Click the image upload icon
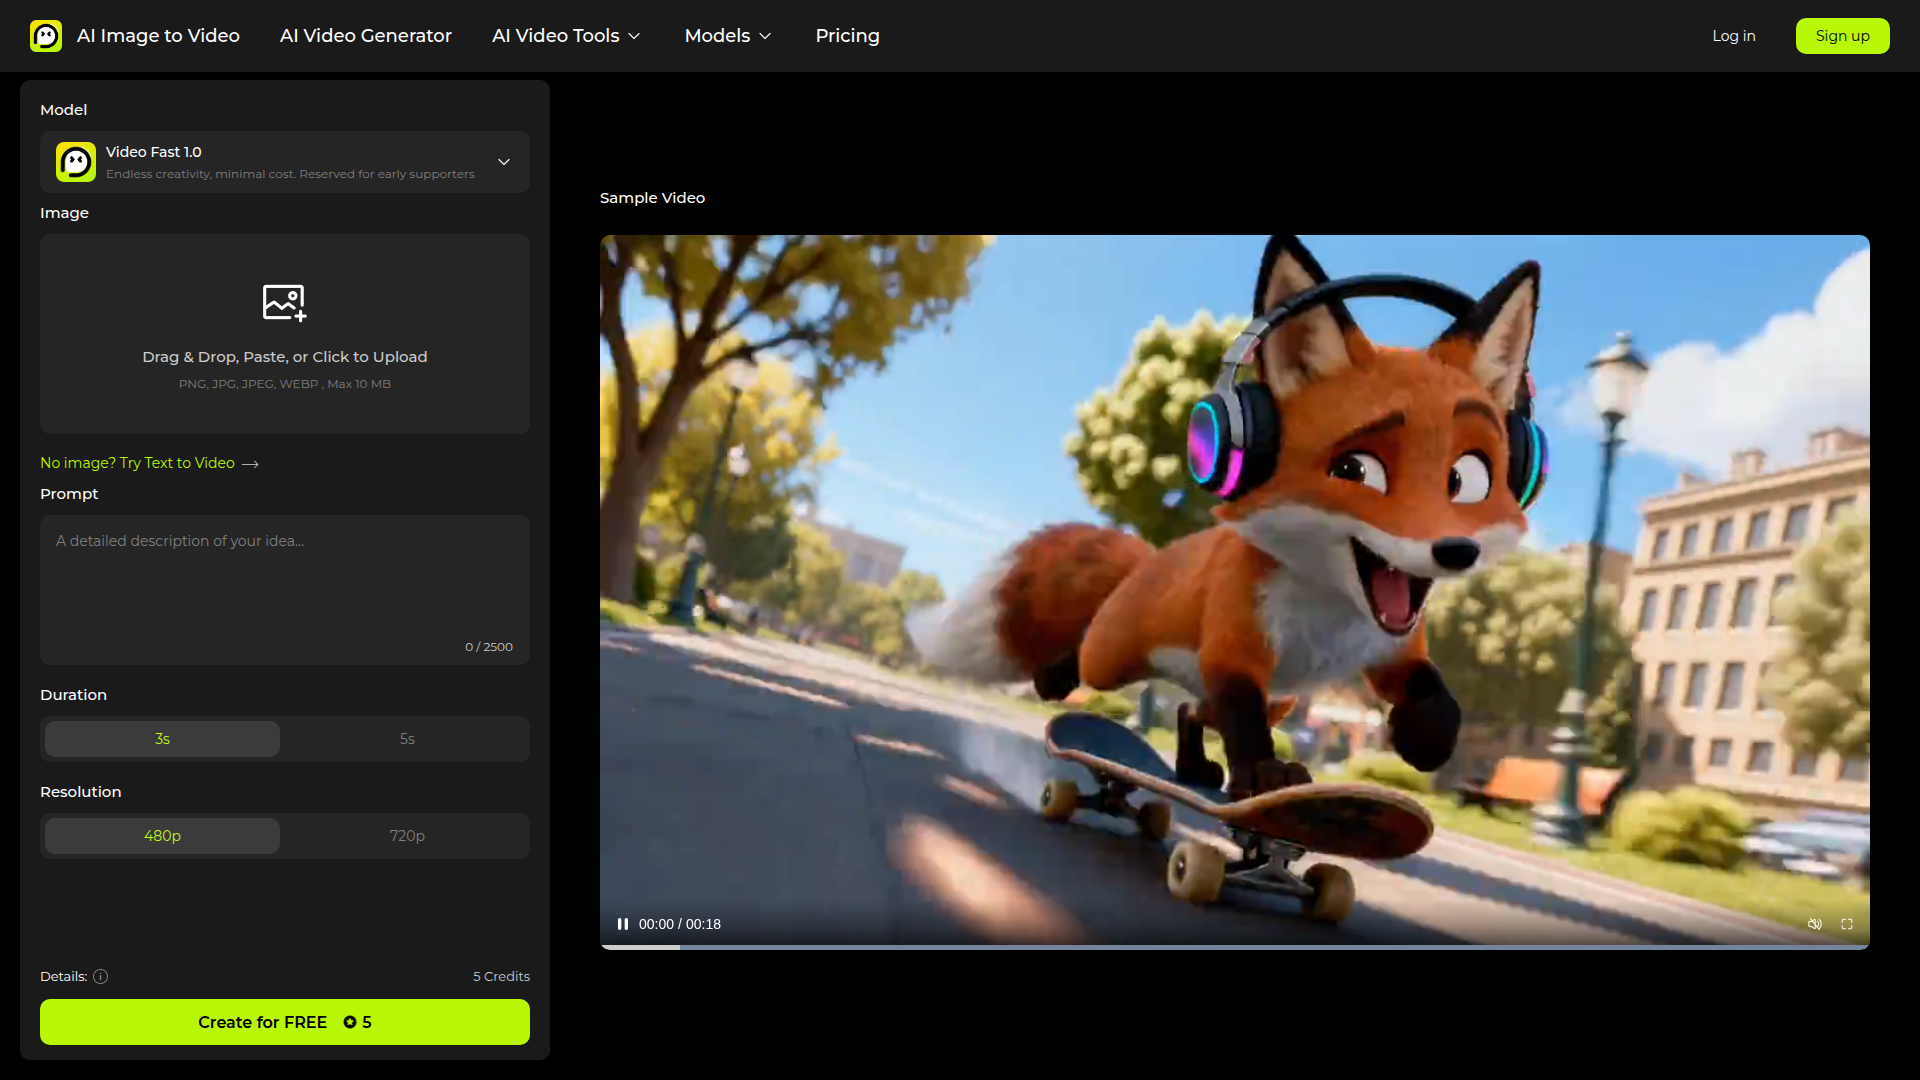 tap(284, 302)
